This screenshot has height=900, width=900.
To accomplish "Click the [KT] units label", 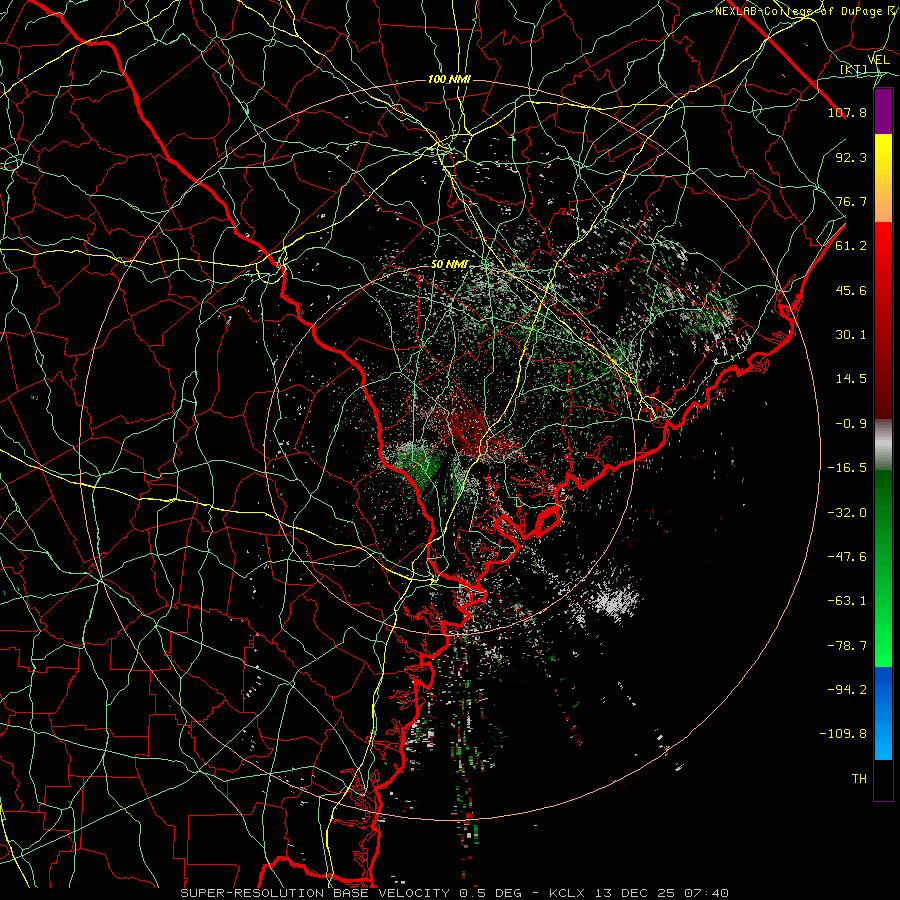I will coord(854,69).
